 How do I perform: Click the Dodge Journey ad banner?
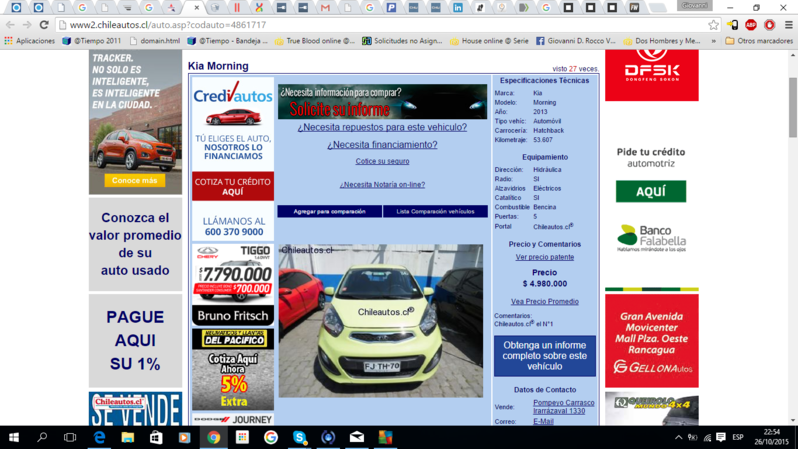[x=233, y=419]
